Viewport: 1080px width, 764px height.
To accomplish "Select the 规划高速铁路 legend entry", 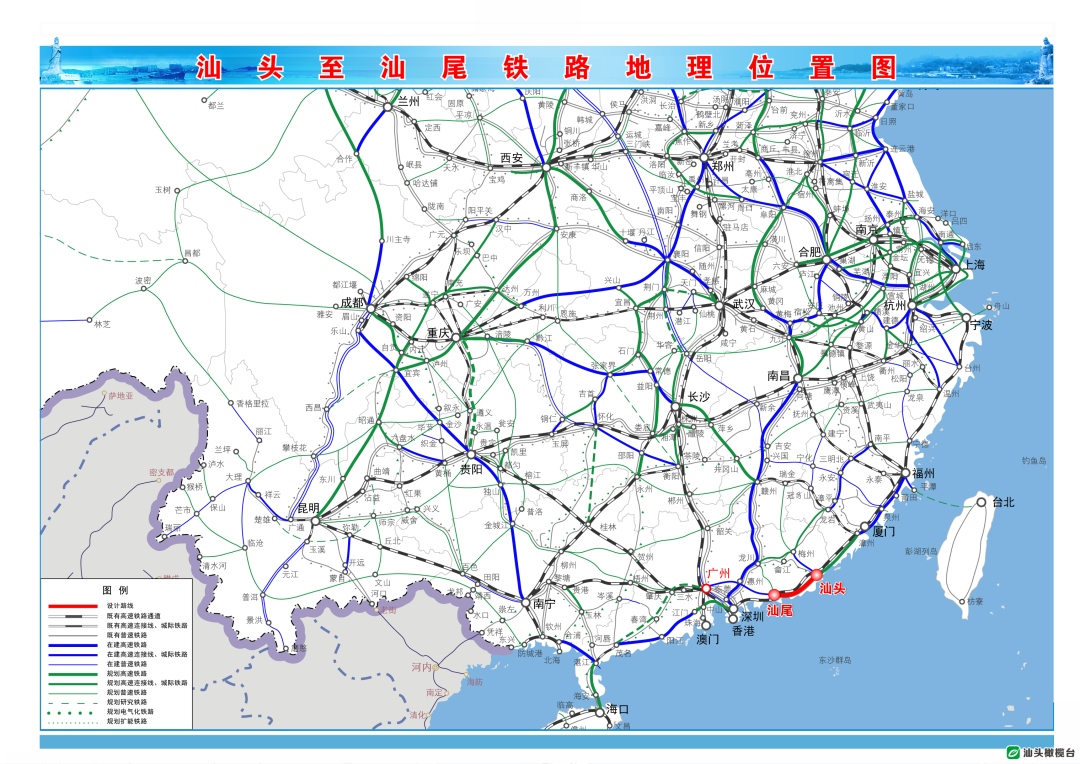I will coord(127,674).
